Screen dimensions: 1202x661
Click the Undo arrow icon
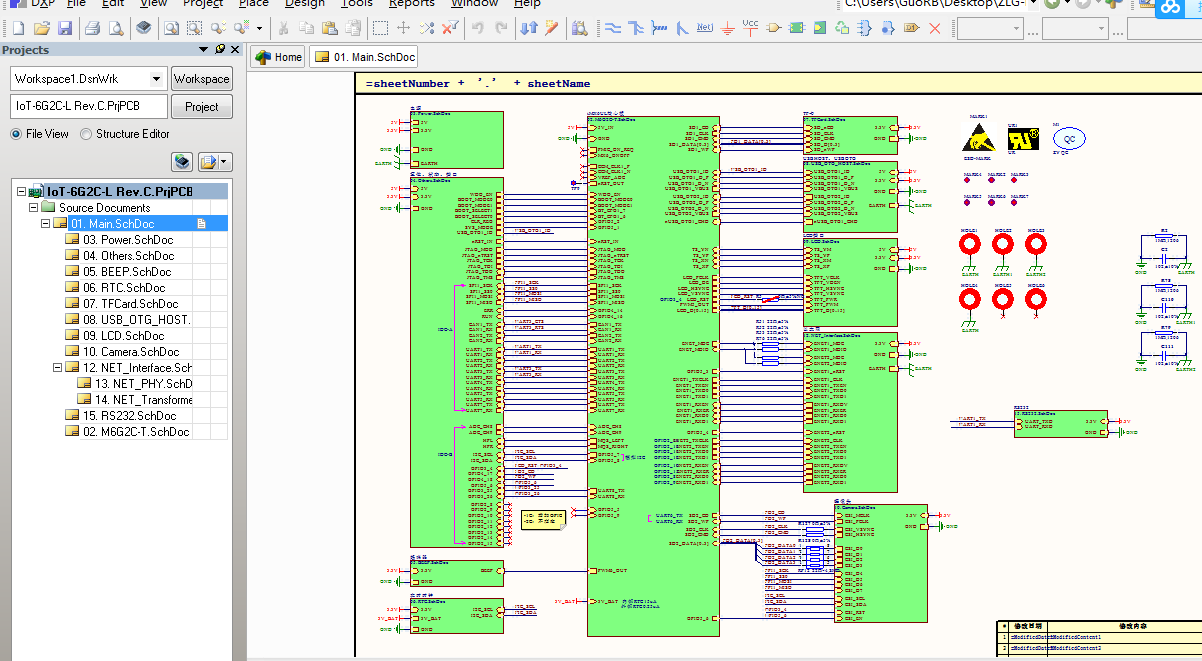click(478, 28)
